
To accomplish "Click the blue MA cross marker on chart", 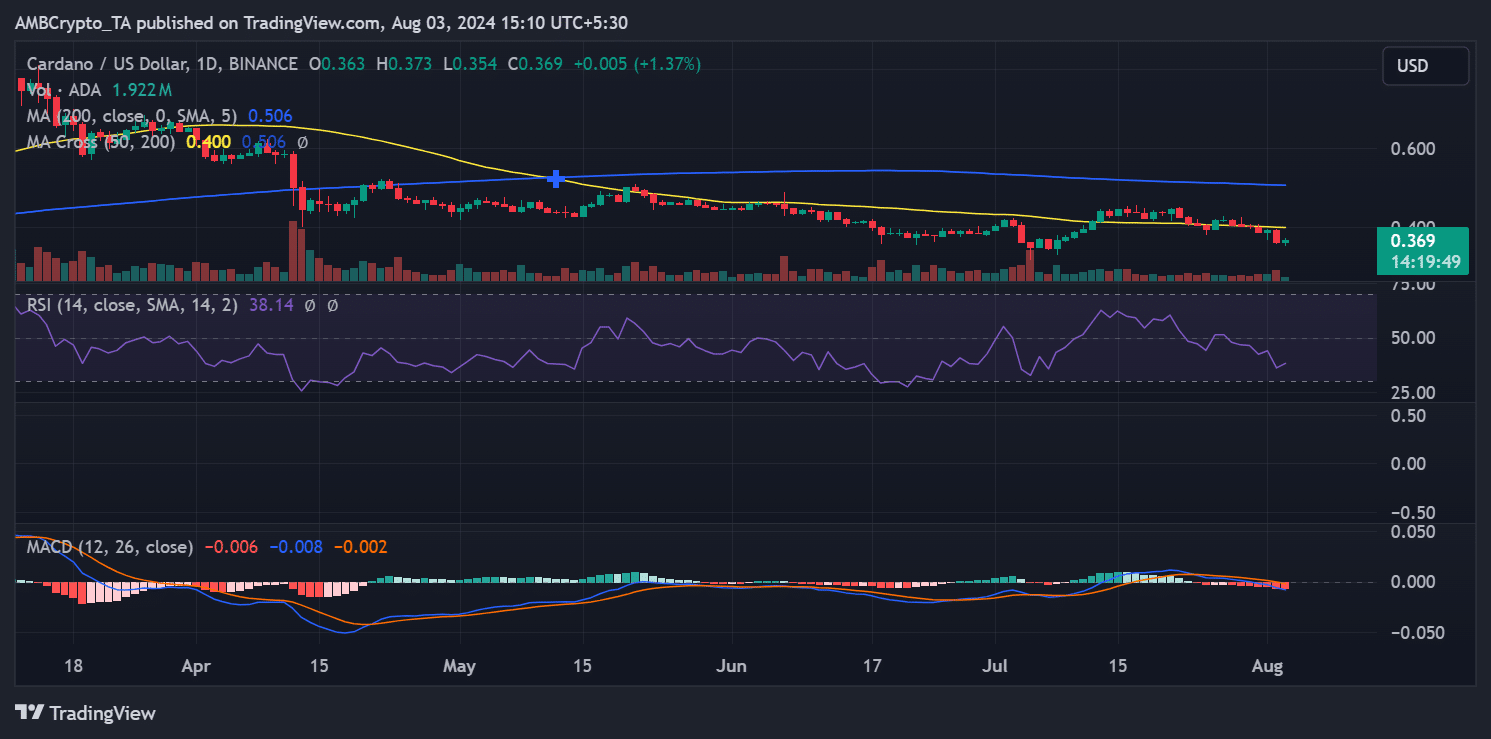I will 556,179.
